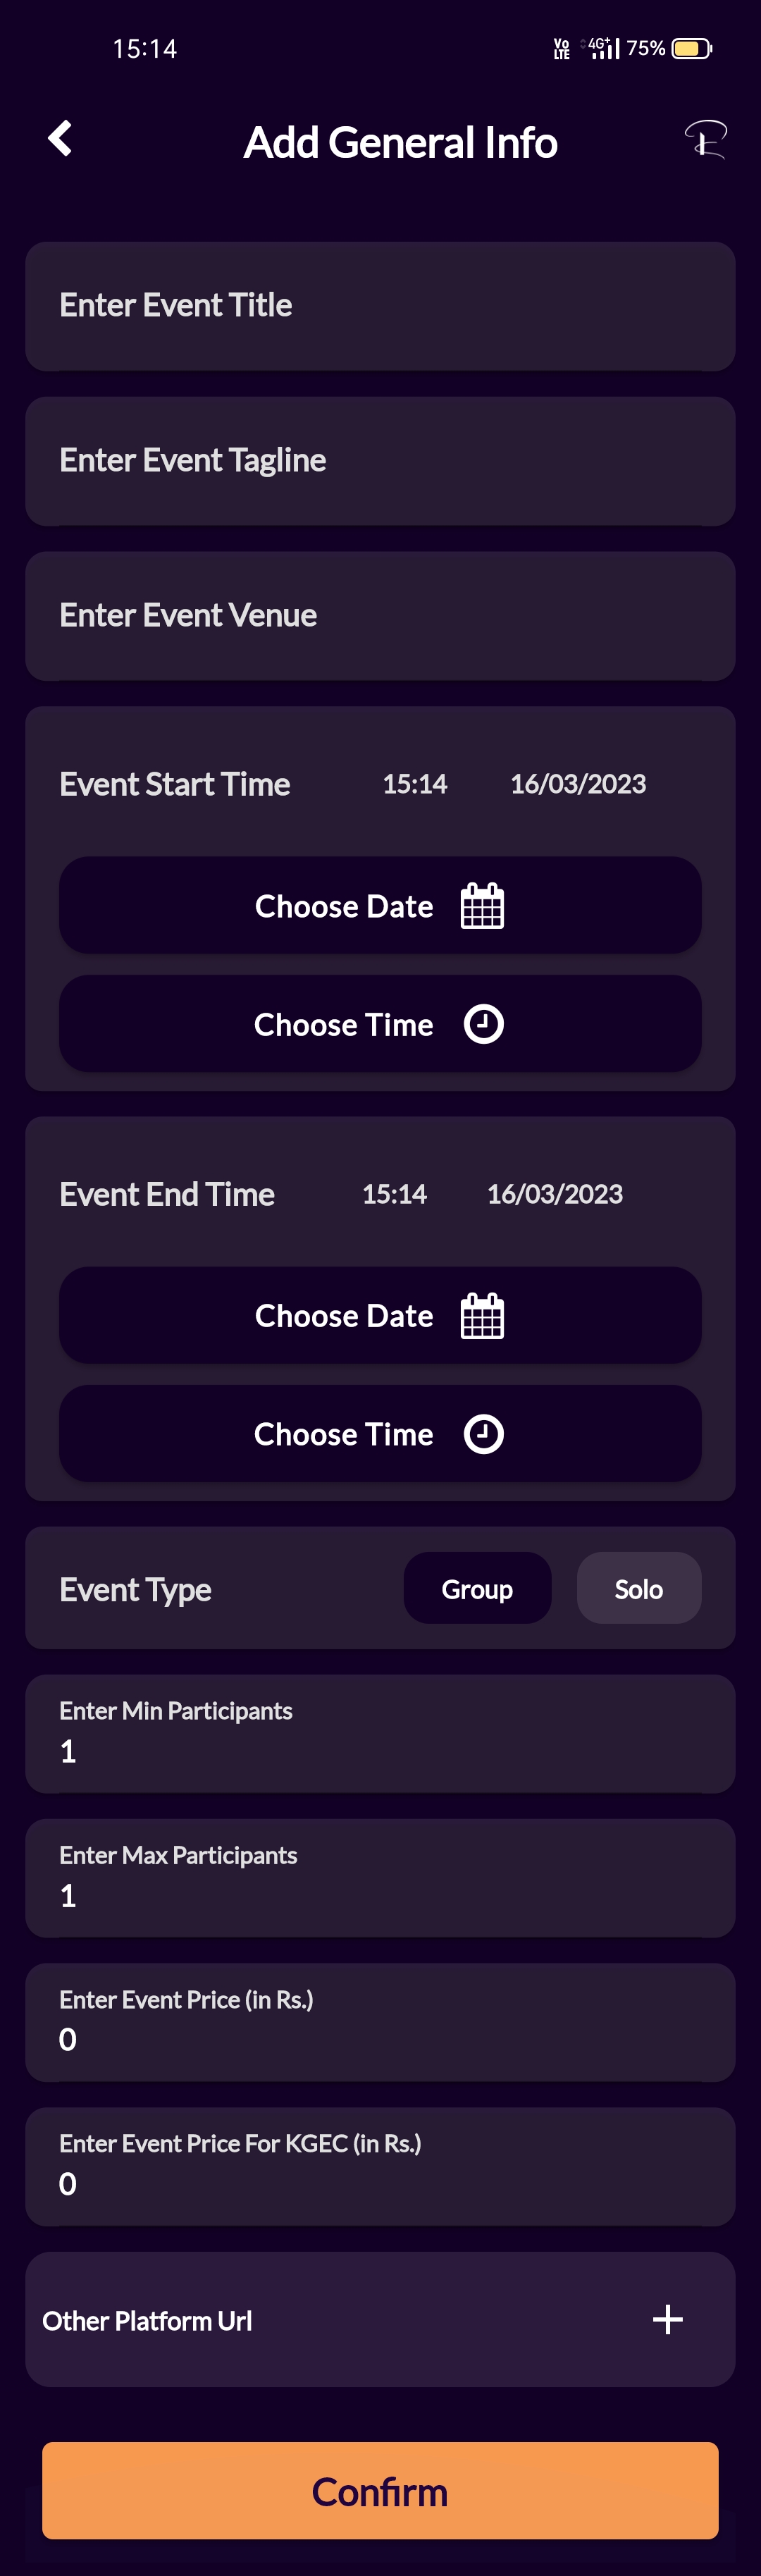Tap calendar icon under Event End Time
The width and height of the screenshot is (761, 2576).
482,1316
